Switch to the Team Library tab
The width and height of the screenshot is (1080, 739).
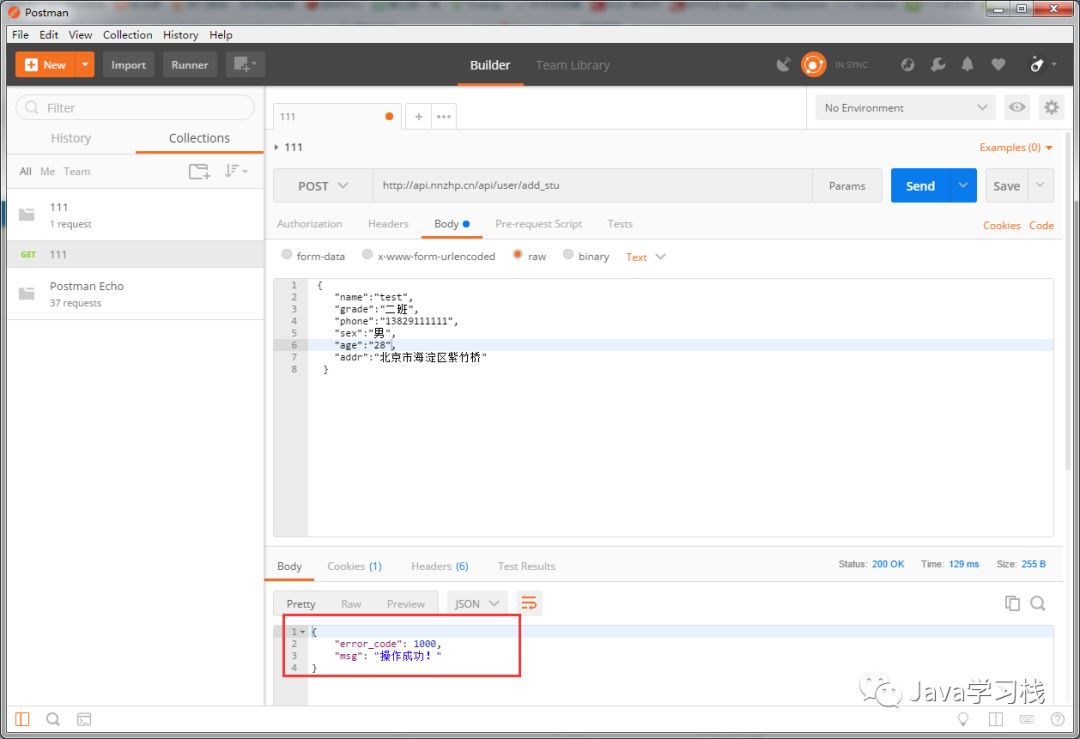[x=572, y=65]
